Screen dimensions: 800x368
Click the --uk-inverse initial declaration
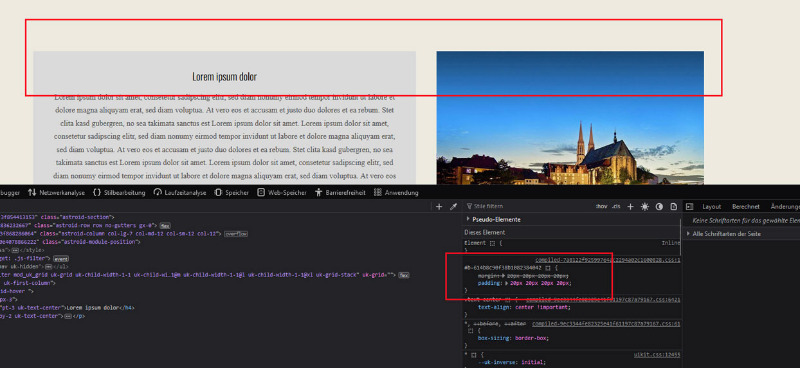511,362
